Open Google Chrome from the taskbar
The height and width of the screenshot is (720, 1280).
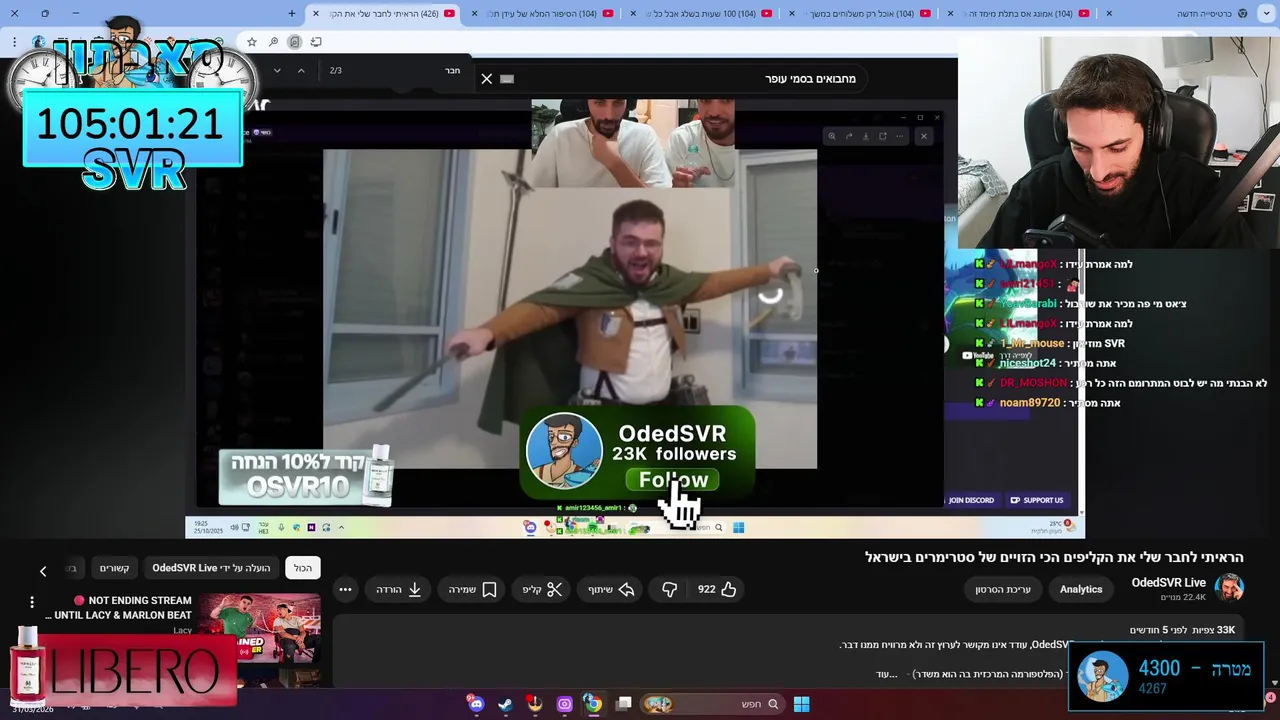pos(593,704)
